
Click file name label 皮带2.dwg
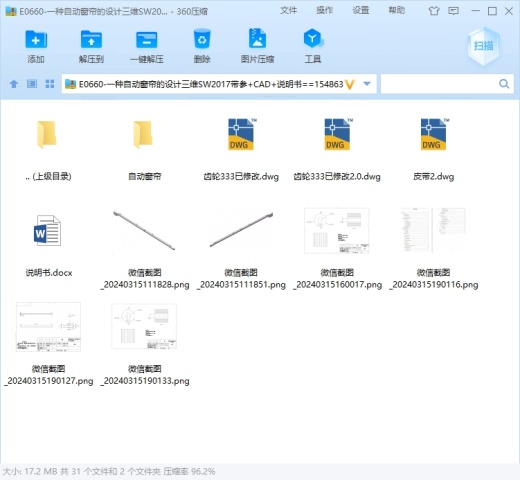pyautogui.click(x=433, y=176)
